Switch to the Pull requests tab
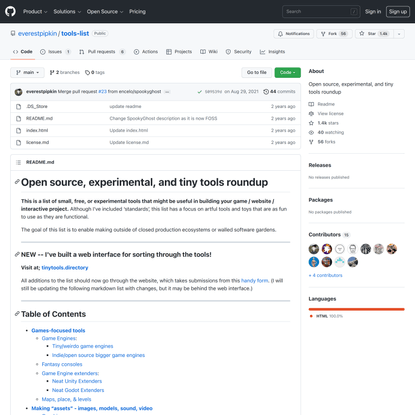Screen dimensions: 415x415 click(102, 52)
